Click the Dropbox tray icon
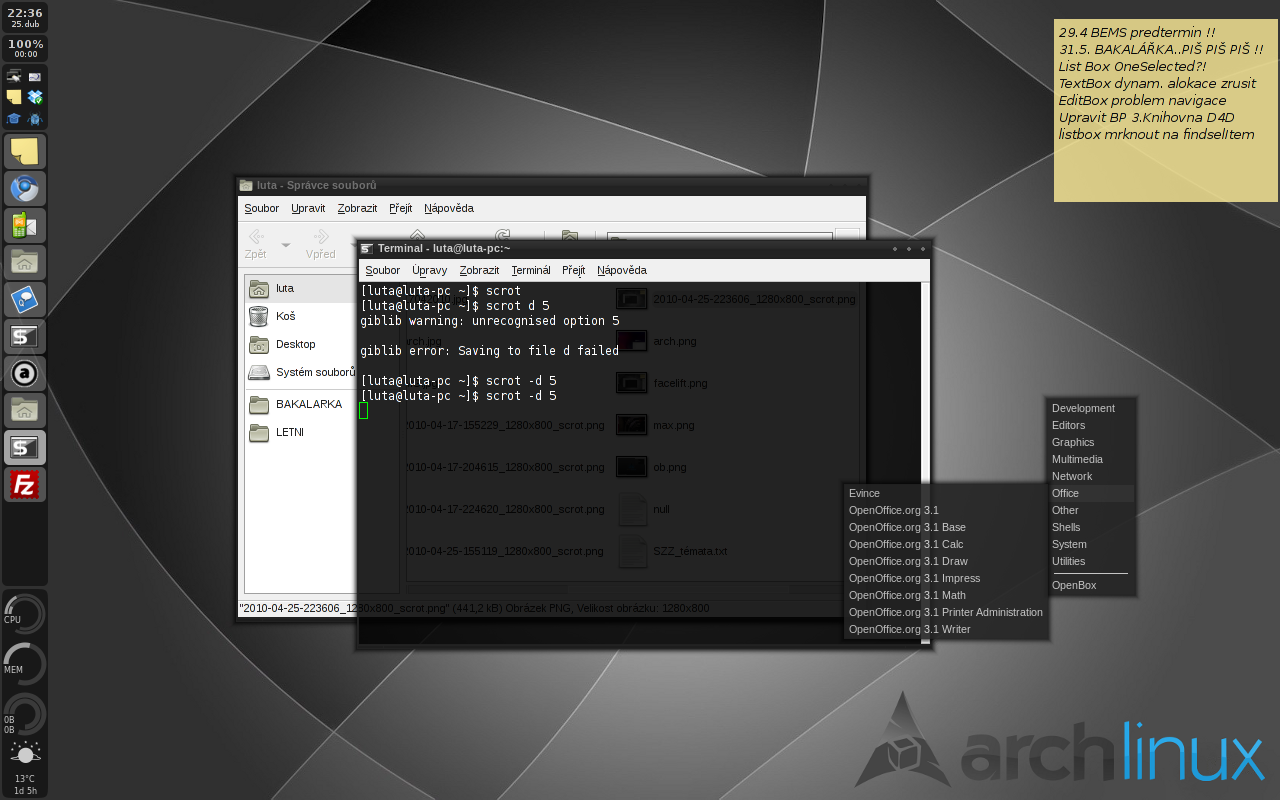 36,97
